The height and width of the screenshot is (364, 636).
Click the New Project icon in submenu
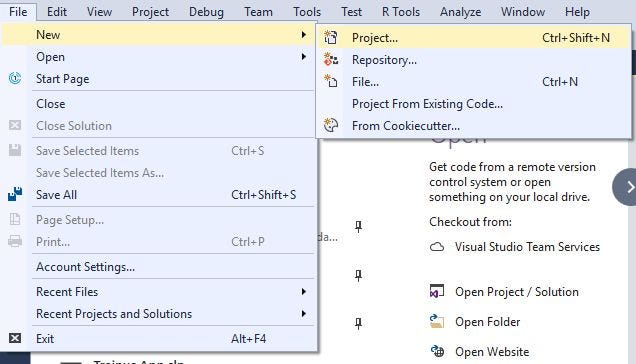[331, 37]
